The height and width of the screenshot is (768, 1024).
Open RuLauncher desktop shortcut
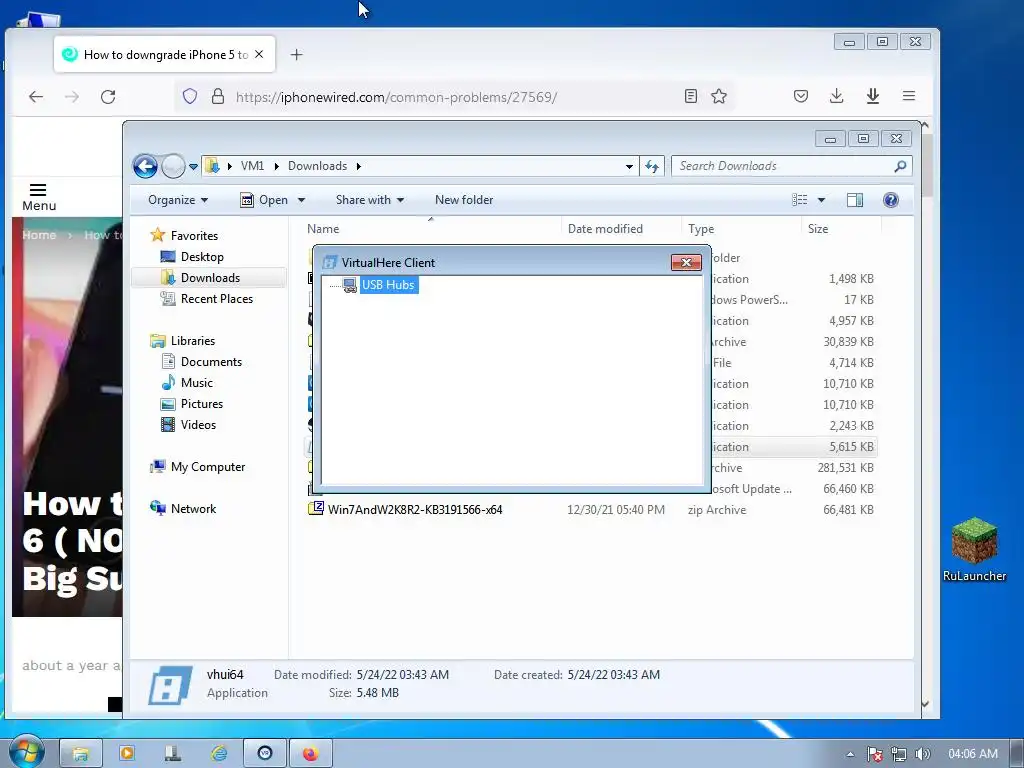click(x=974, y=550)
